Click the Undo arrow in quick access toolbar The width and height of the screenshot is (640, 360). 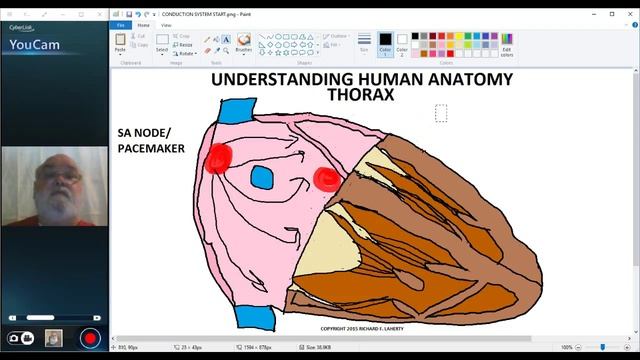tap(138, 14)
